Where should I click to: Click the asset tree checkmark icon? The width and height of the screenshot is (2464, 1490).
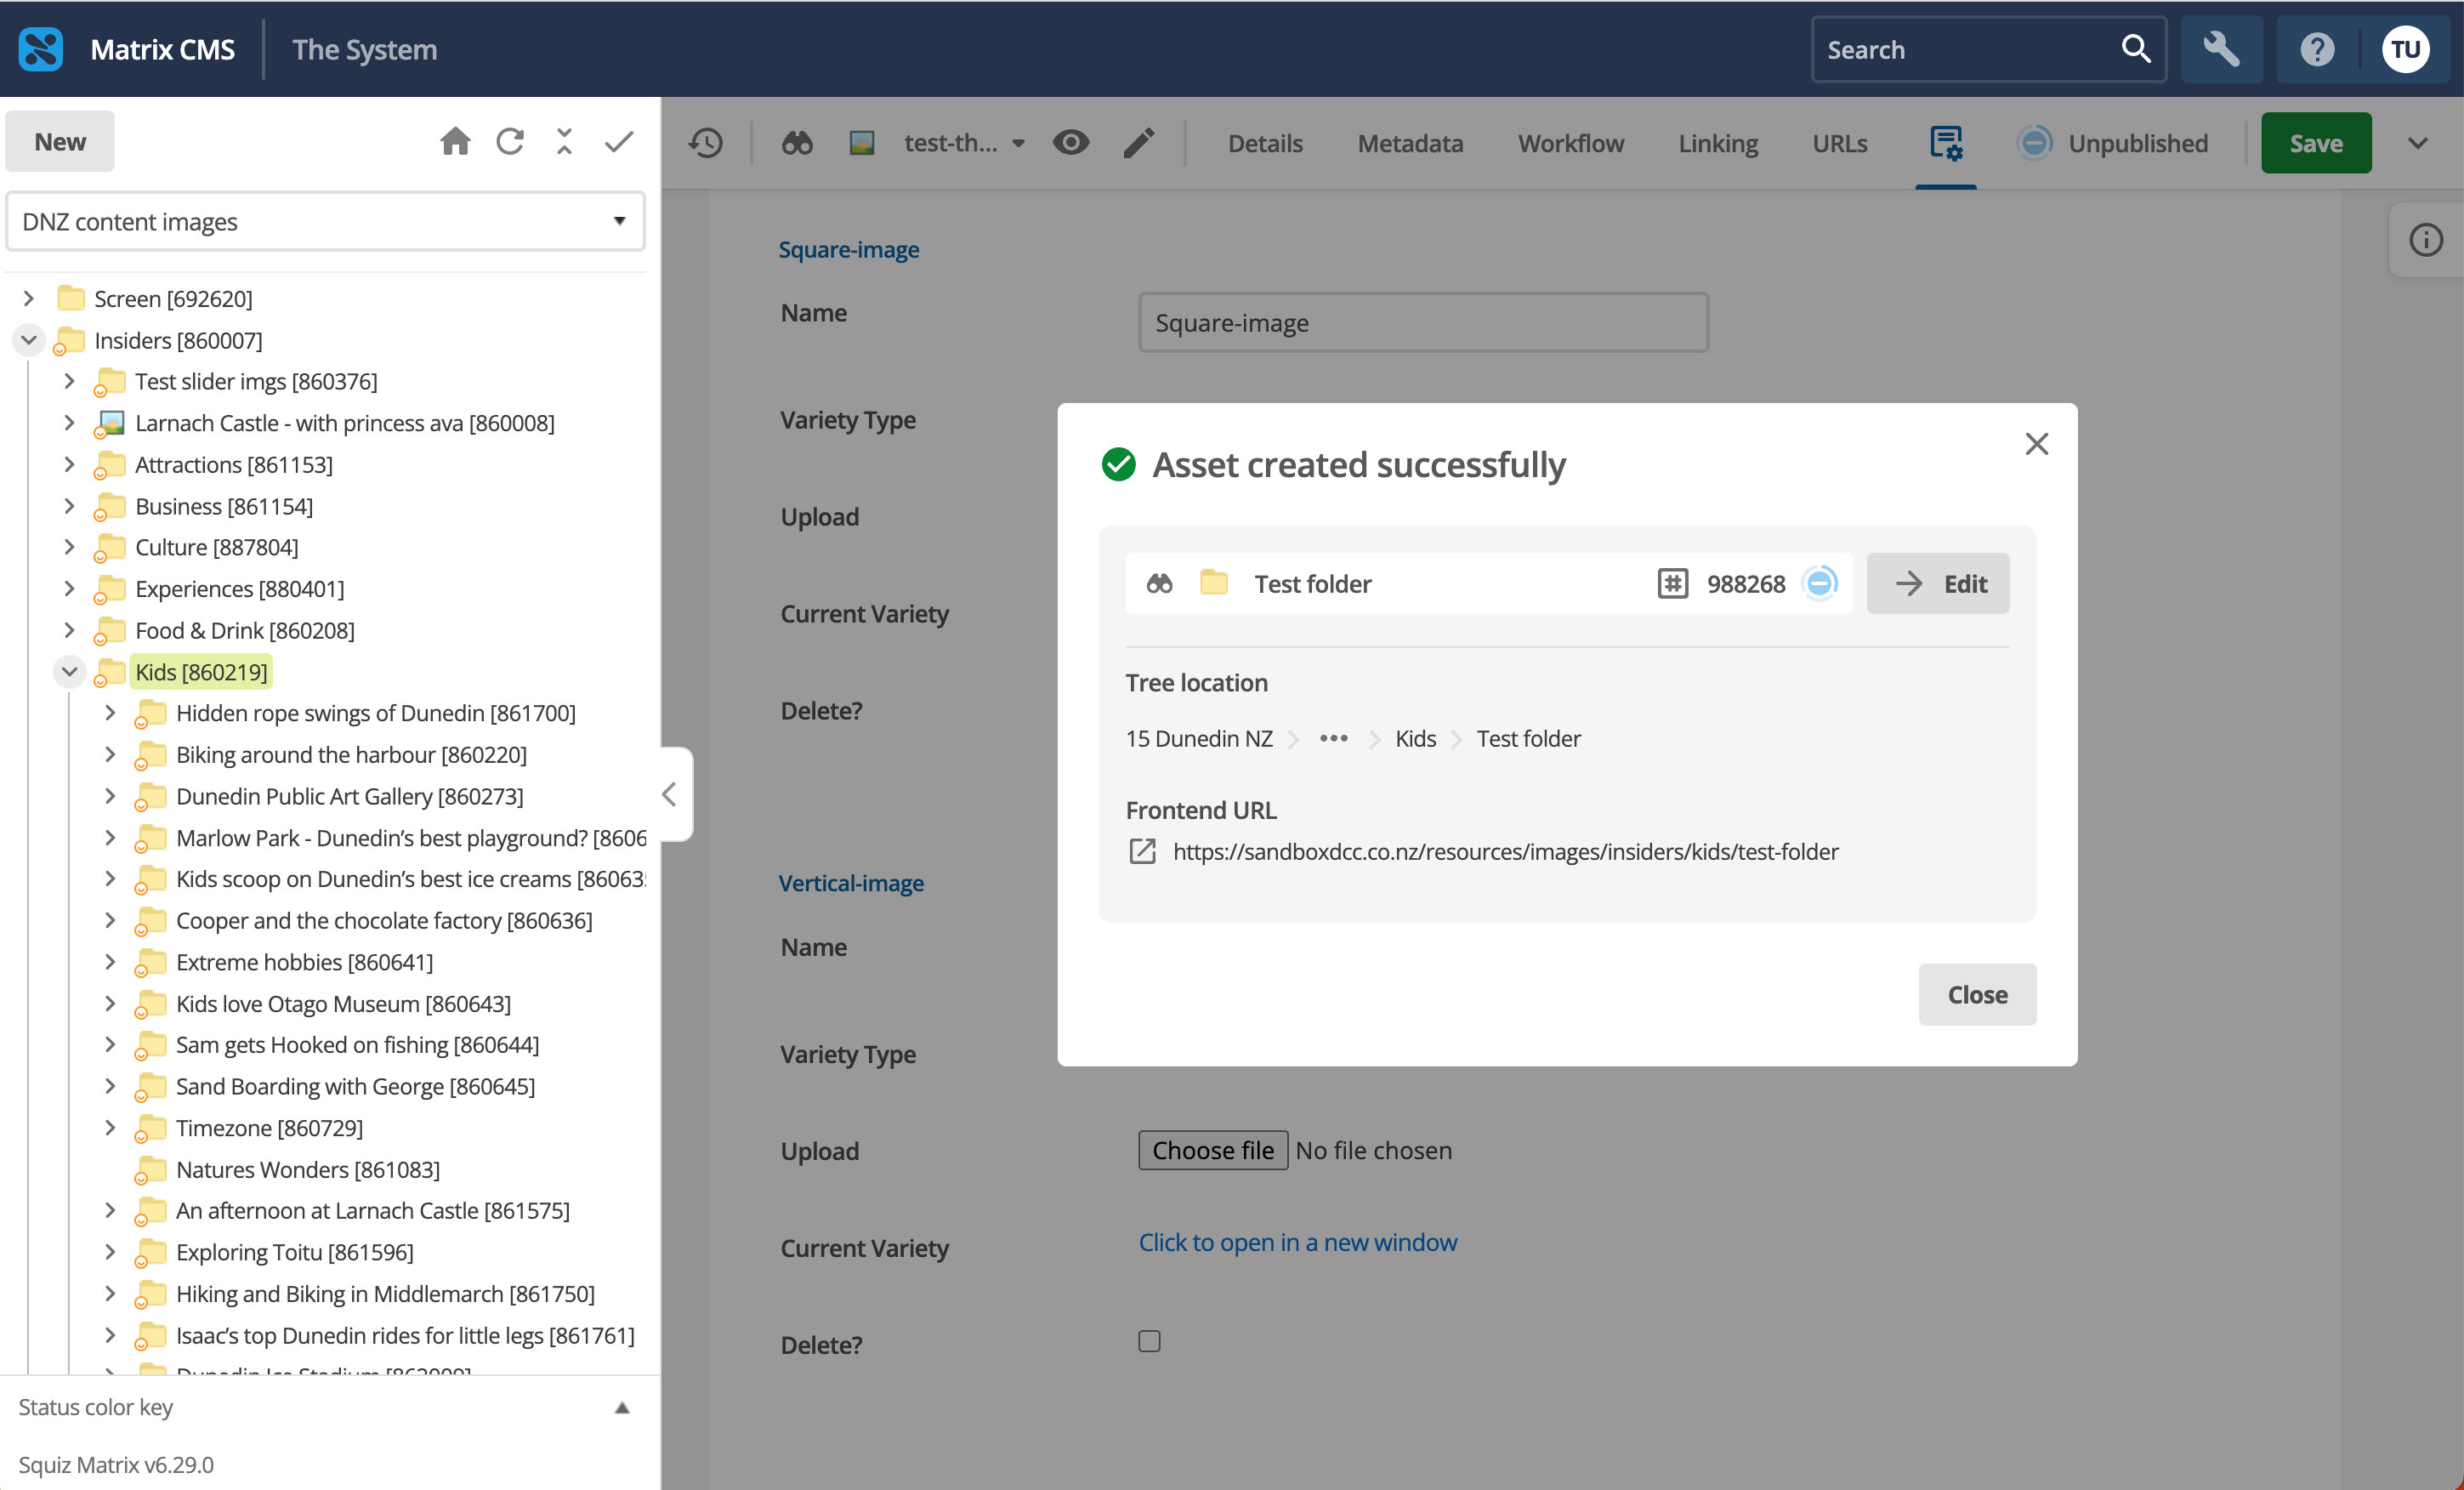(619, 142)
